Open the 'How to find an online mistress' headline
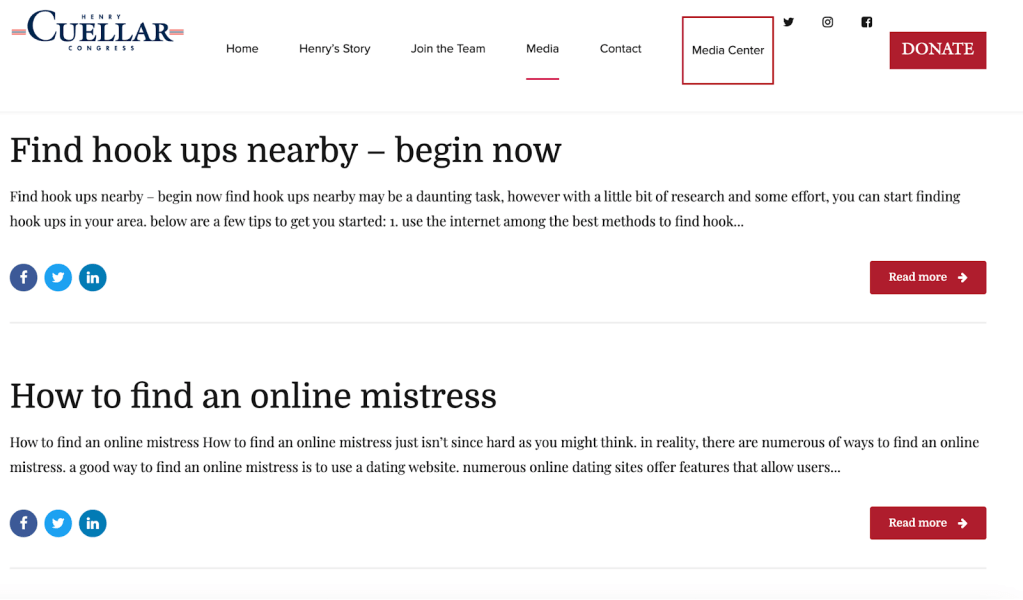Screen dimensions: 1023x600 (253, 396)
